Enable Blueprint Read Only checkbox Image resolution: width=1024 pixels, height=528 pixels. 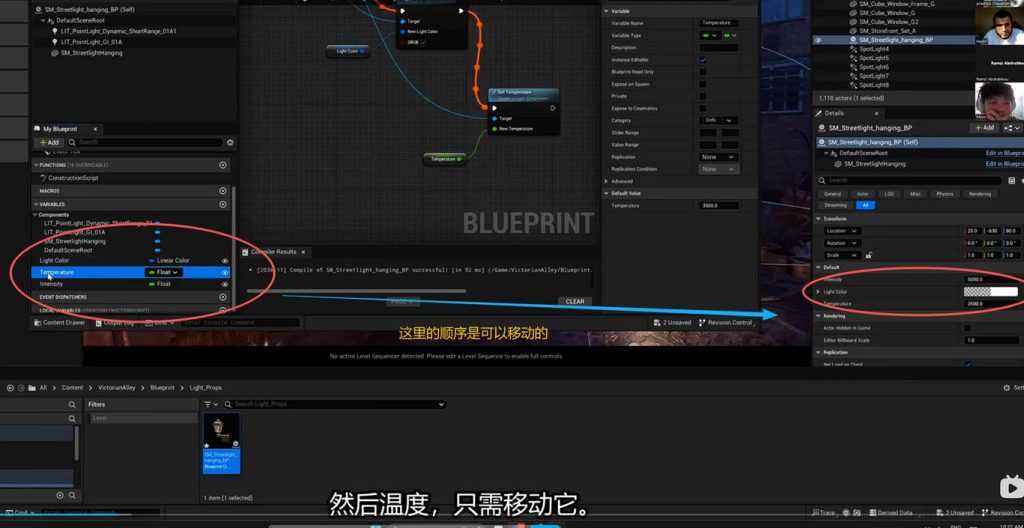pyautogui.click(x=703, y=72)
